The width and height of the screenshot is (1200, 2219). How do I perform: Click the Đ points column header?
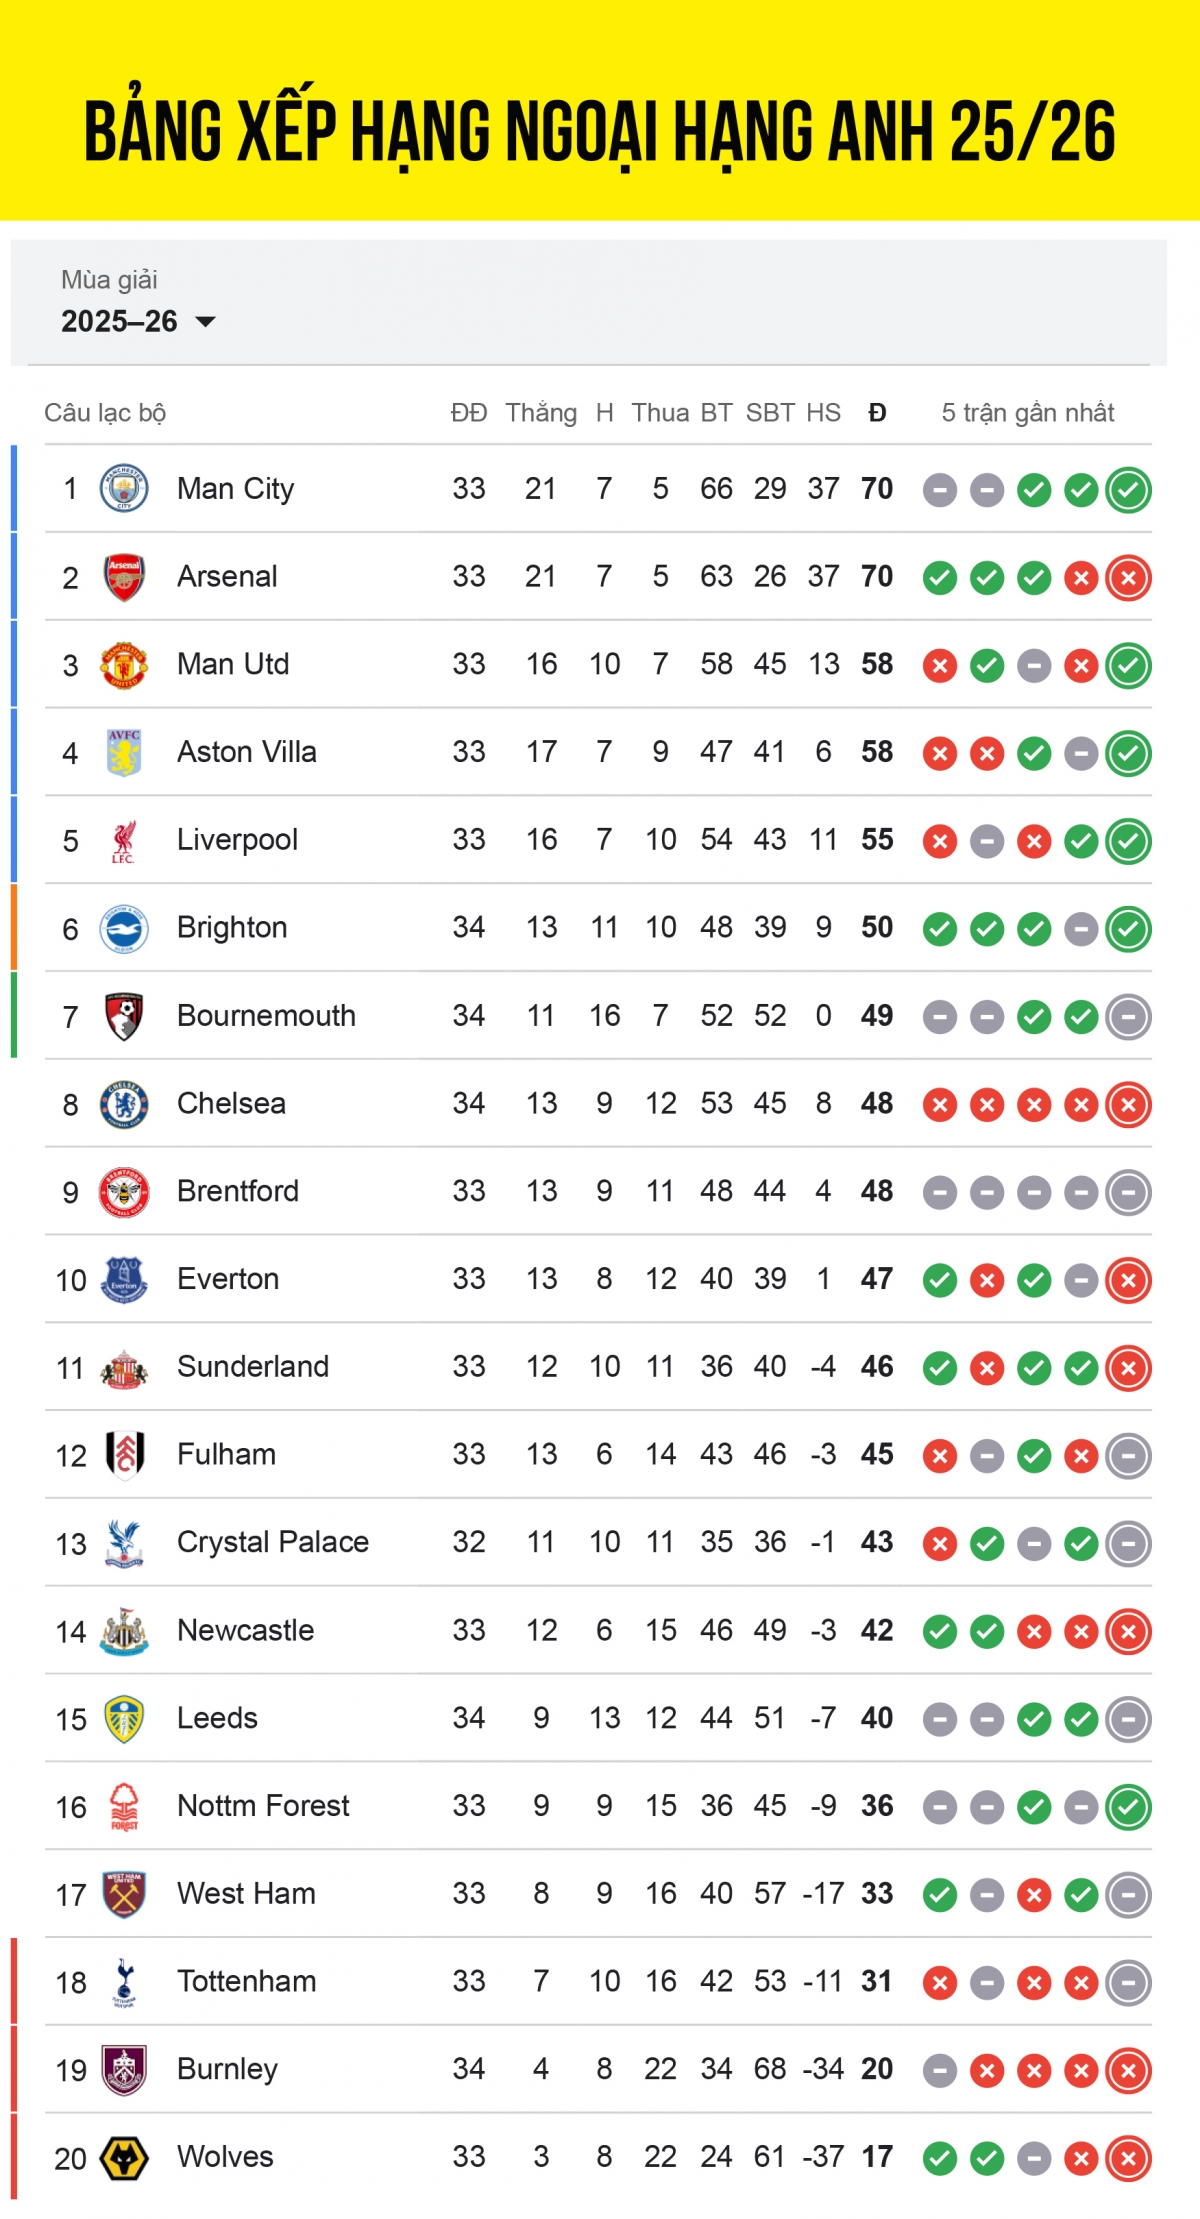point(877,412)
